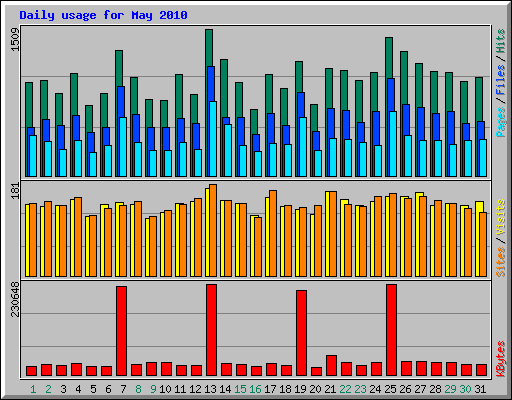The image size is (512, 400).
Task: Click day label 25 on the axis
Action: pos(390,389)
